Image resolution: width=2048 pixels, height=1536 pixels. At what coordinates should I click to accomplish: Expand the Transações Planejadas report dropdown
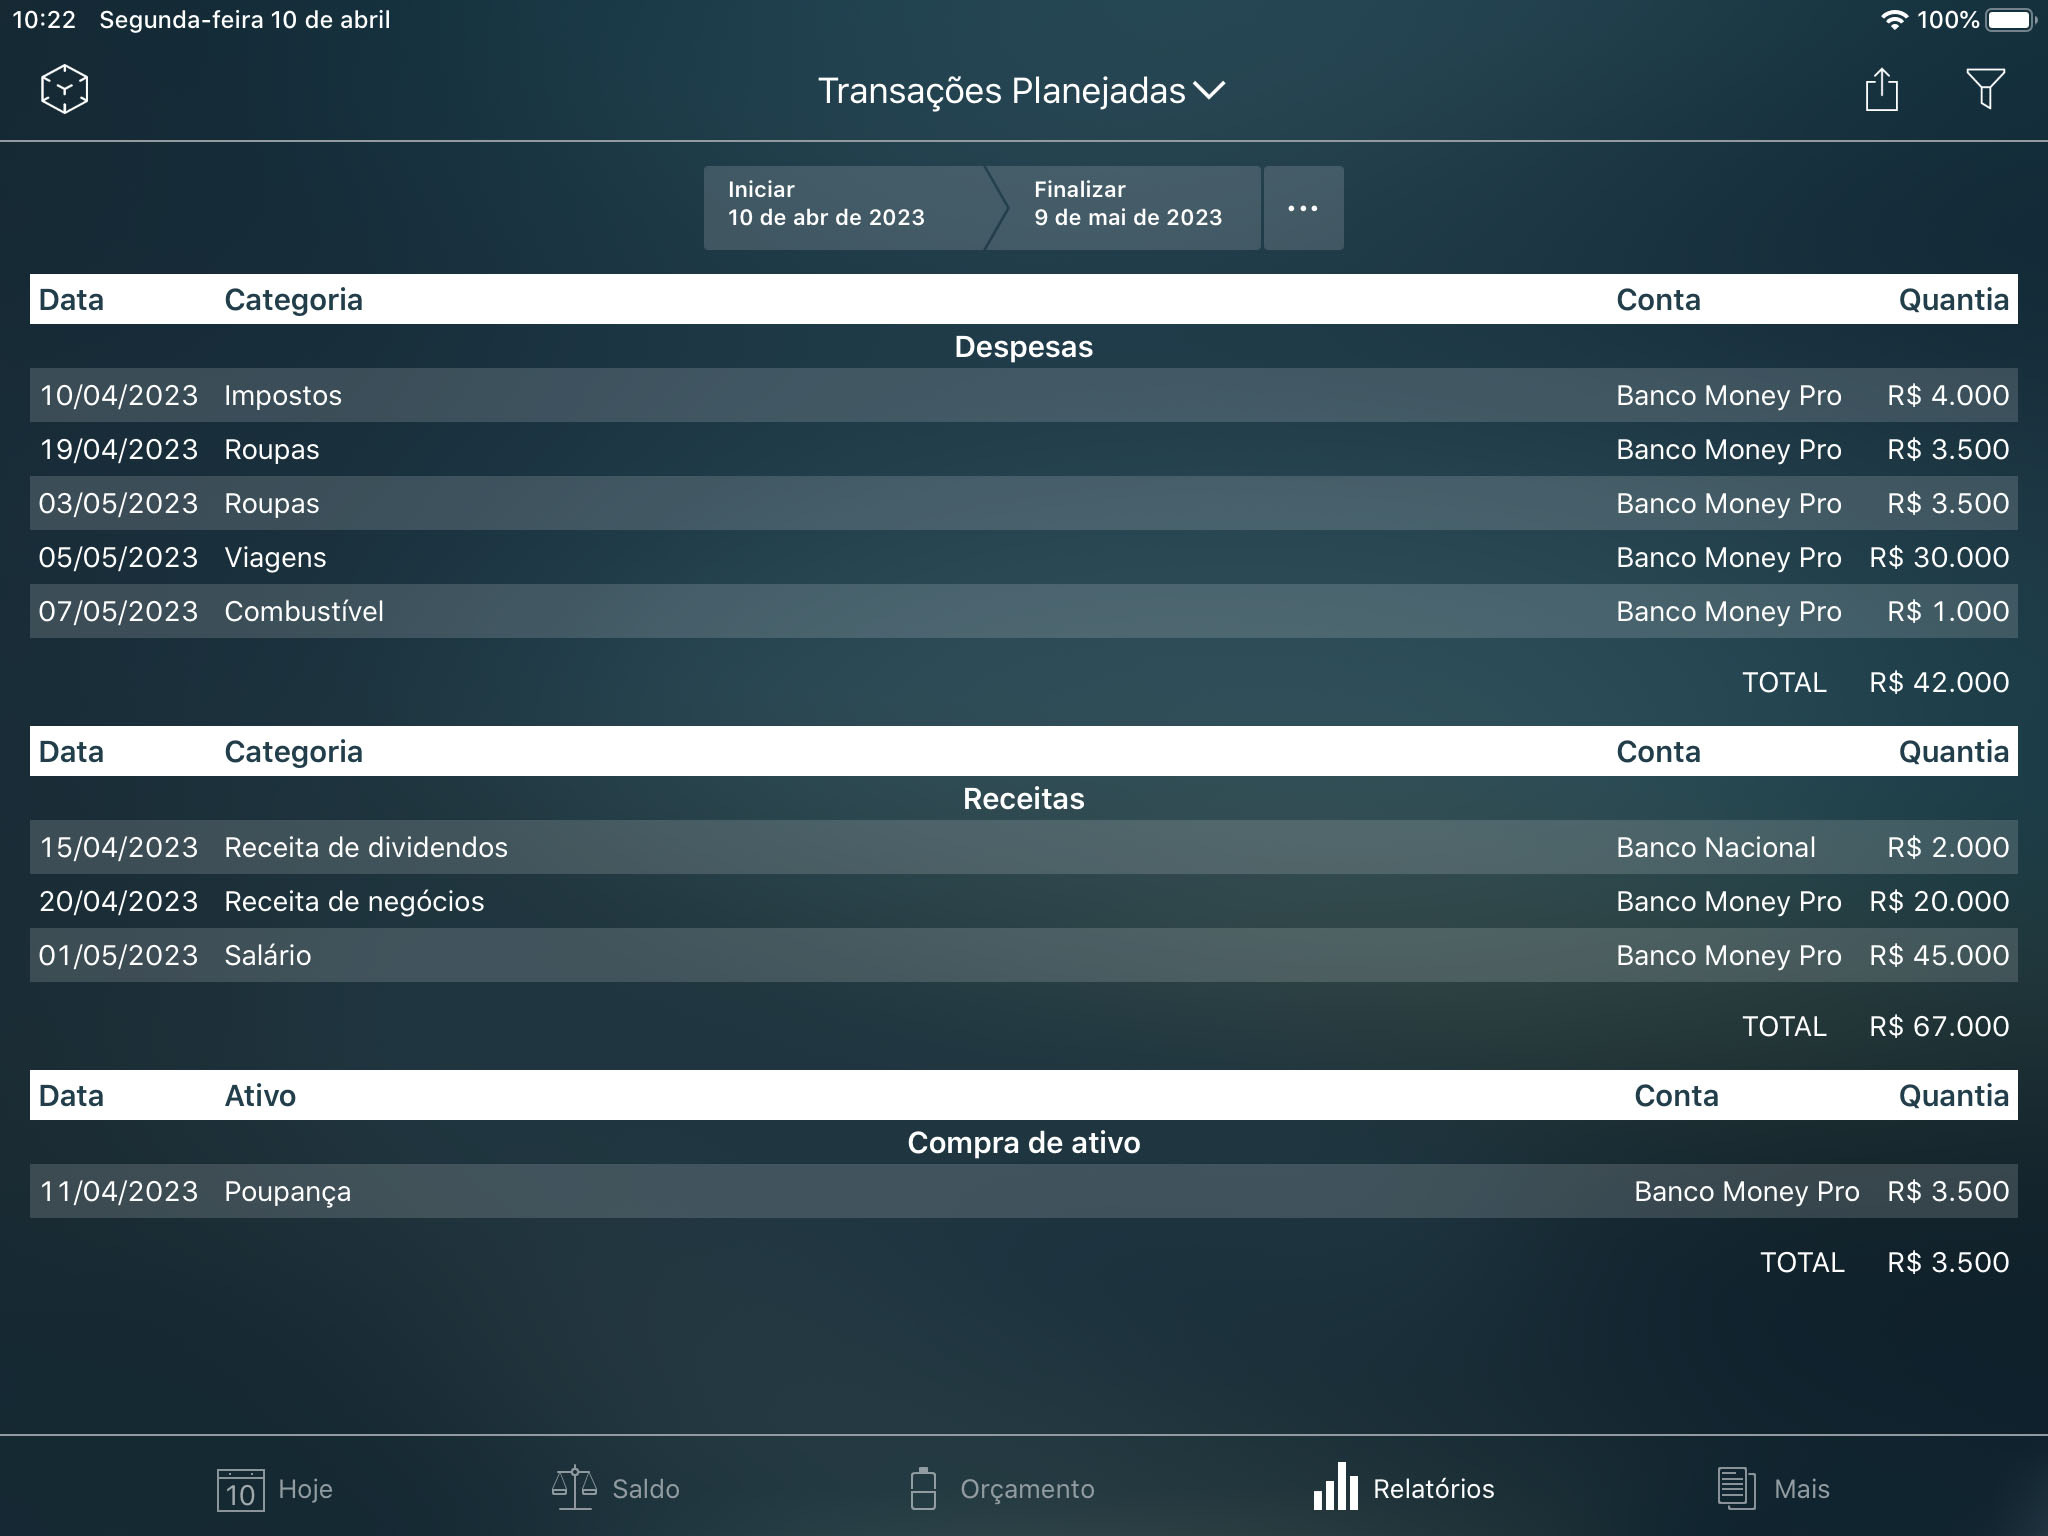tap(1022, 91)
